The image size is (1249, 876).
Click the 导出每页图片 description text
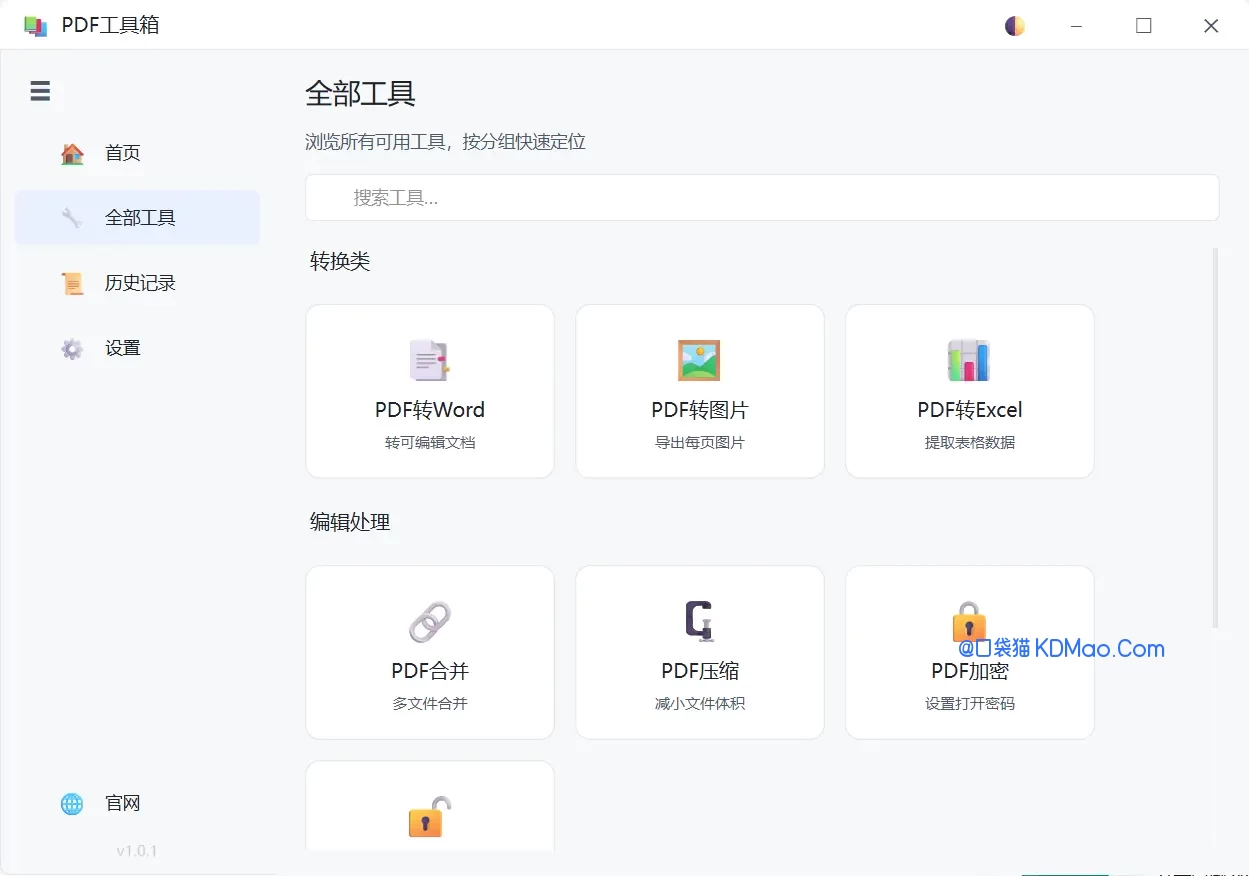tap(700, 442)
